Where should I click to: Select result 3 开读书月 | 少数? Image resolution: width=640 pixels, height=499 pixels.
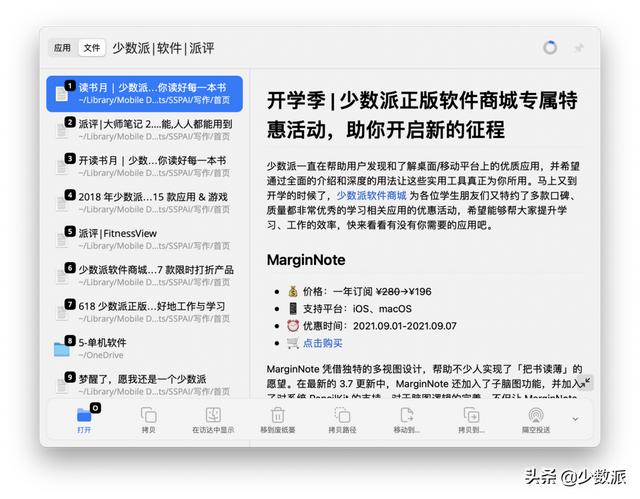coord(144,166)
